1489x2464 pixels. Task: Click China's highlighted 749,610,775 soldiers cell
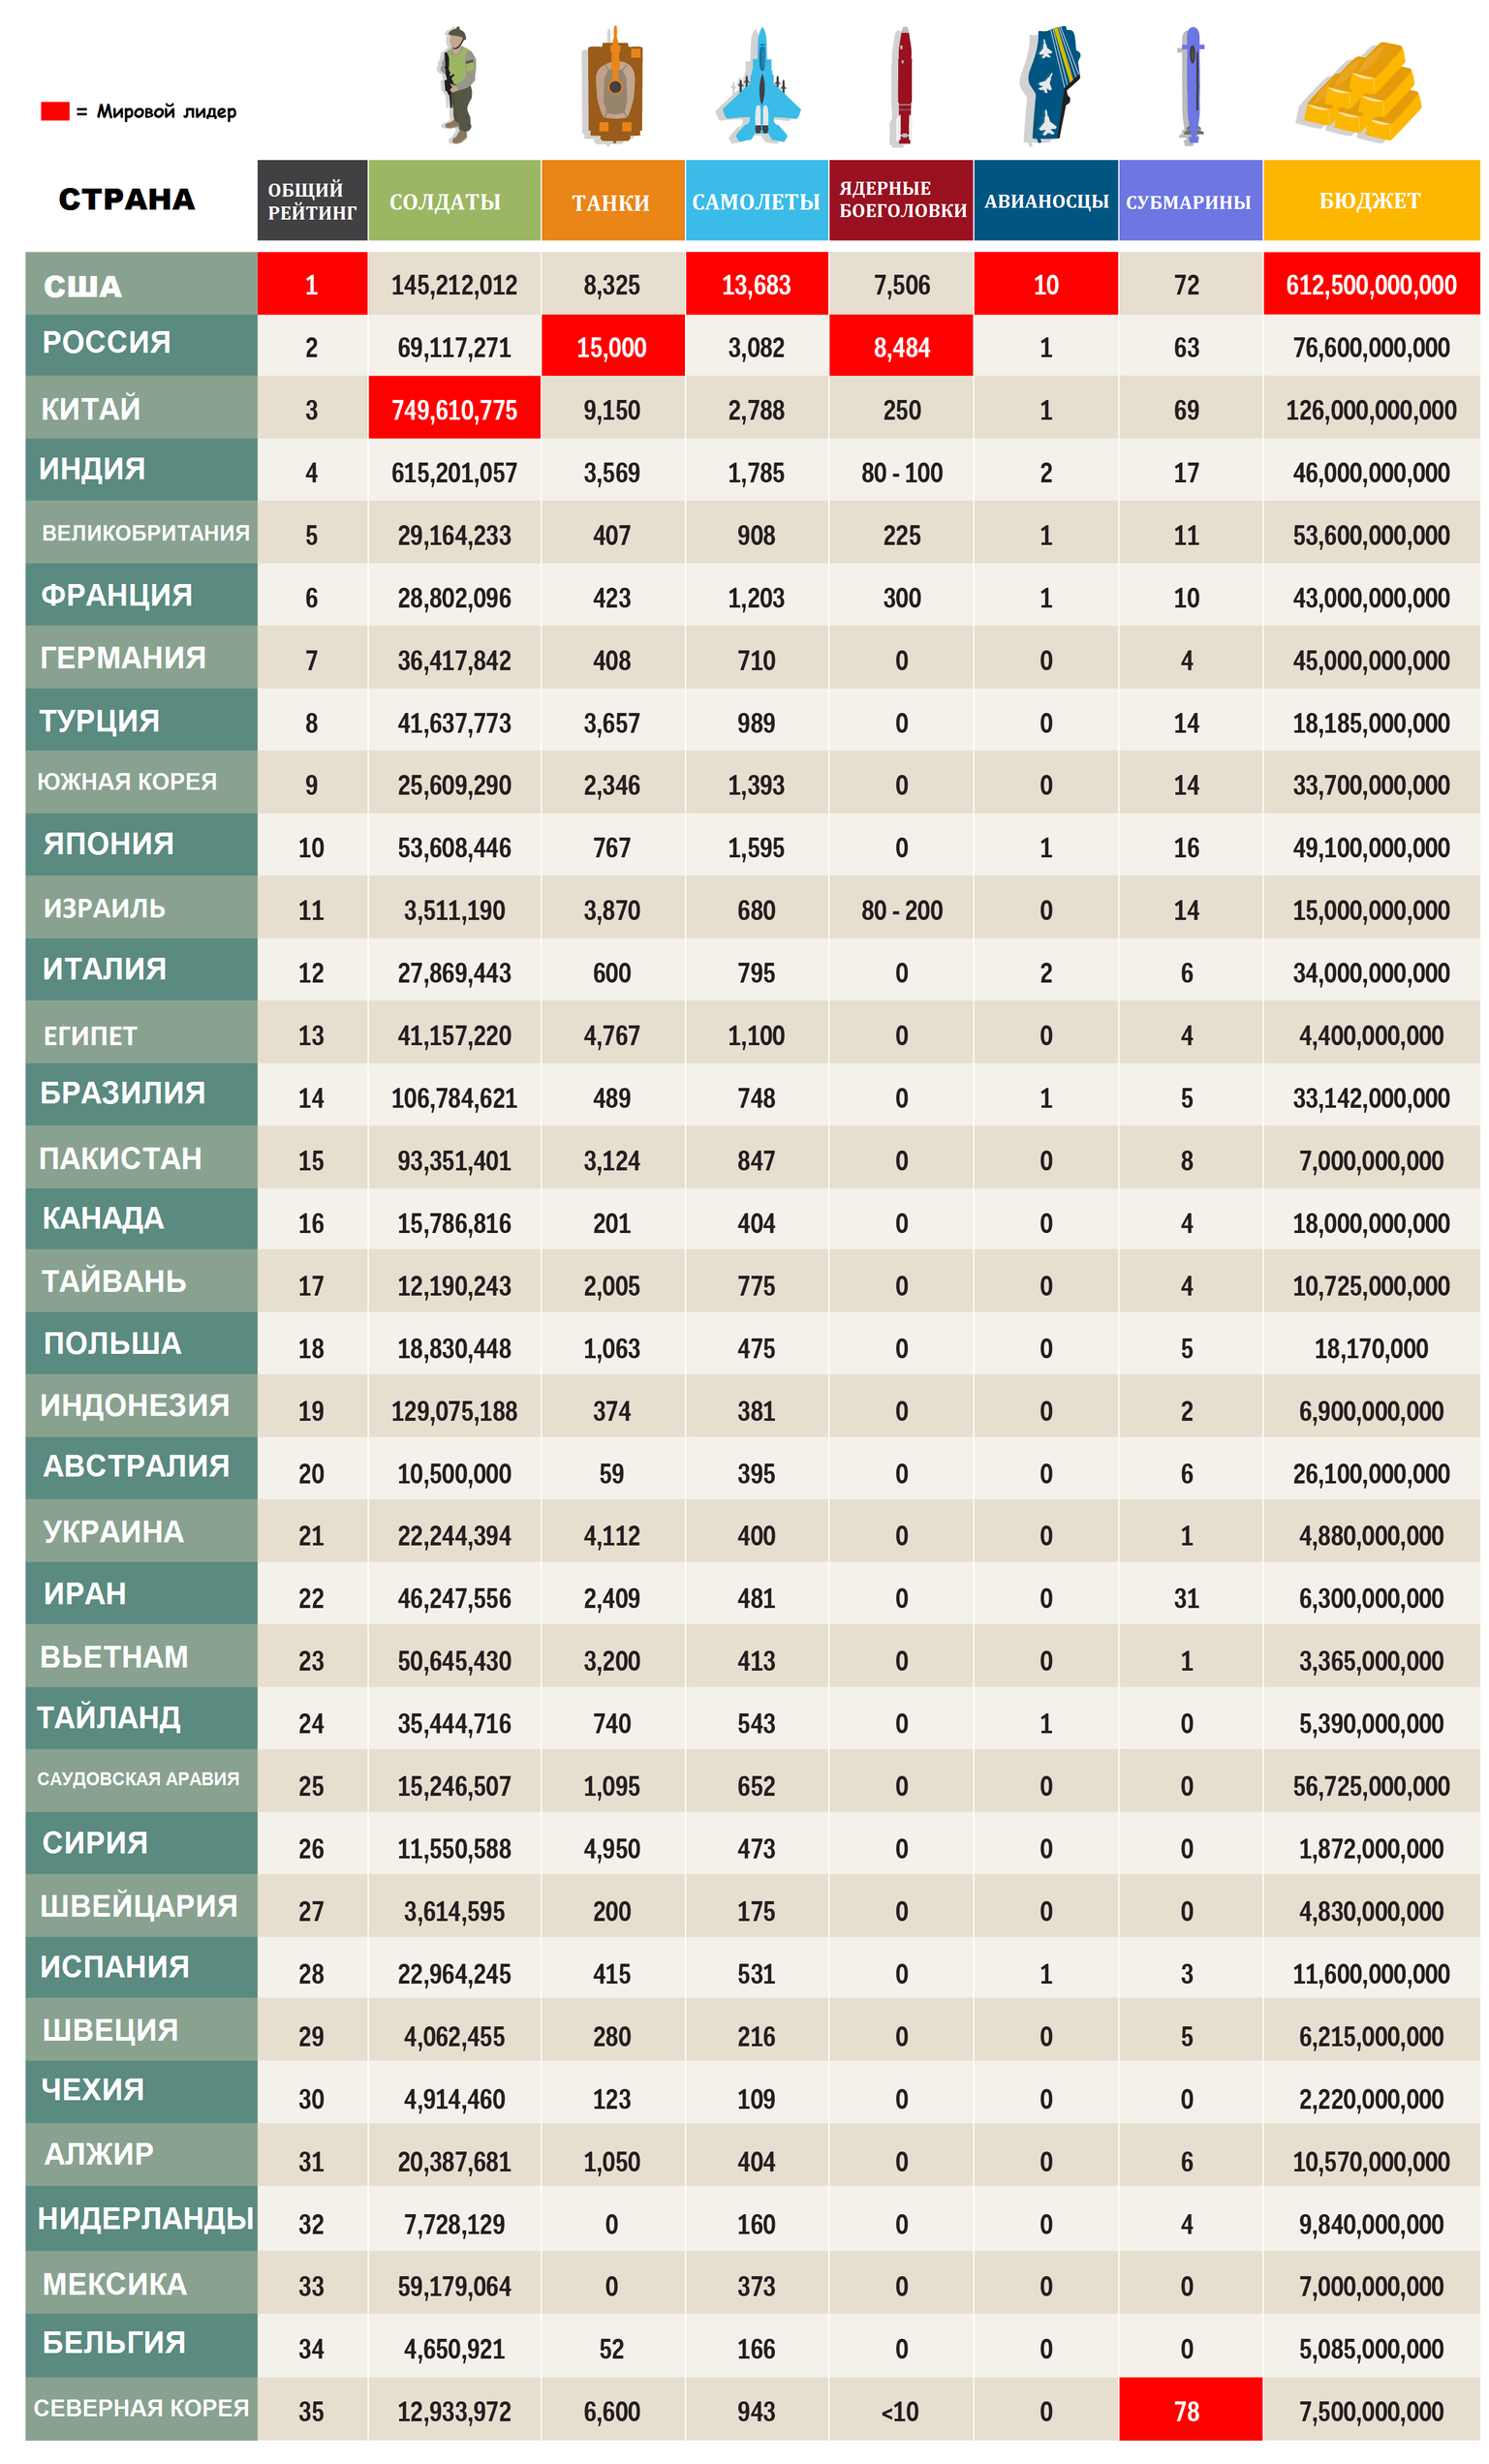point(454,408)
